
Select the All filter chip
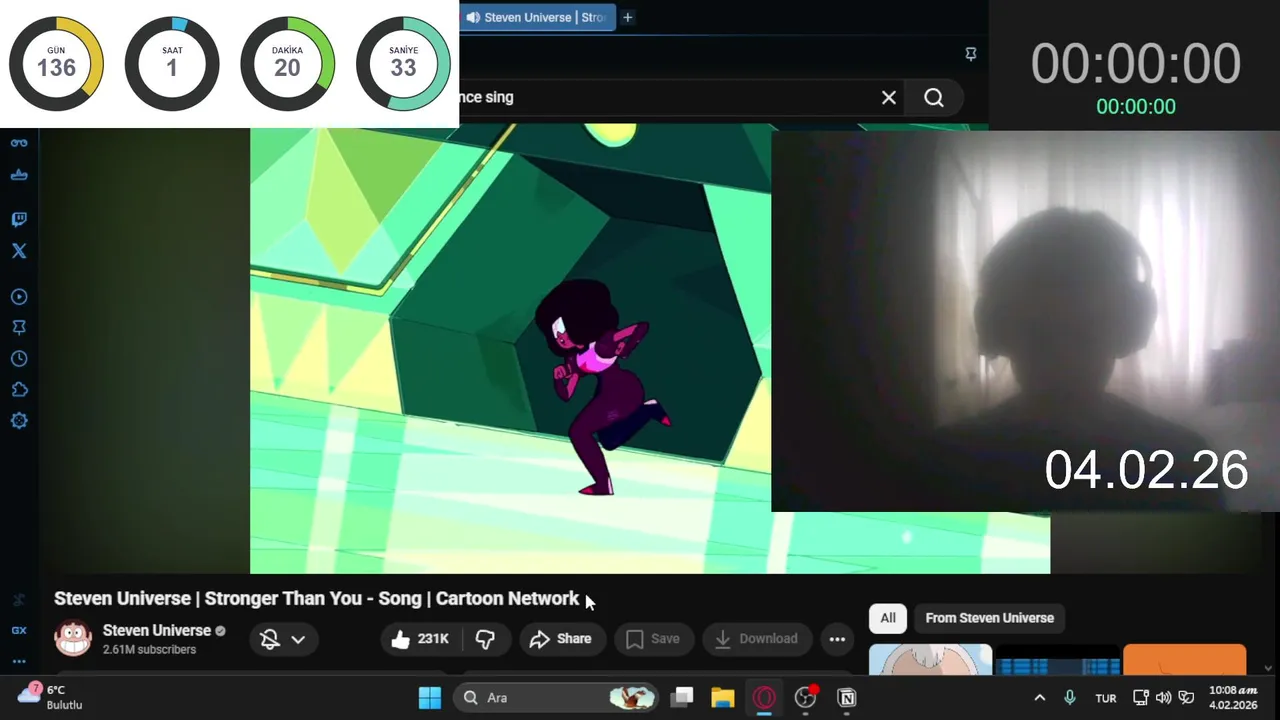(888, 618)
